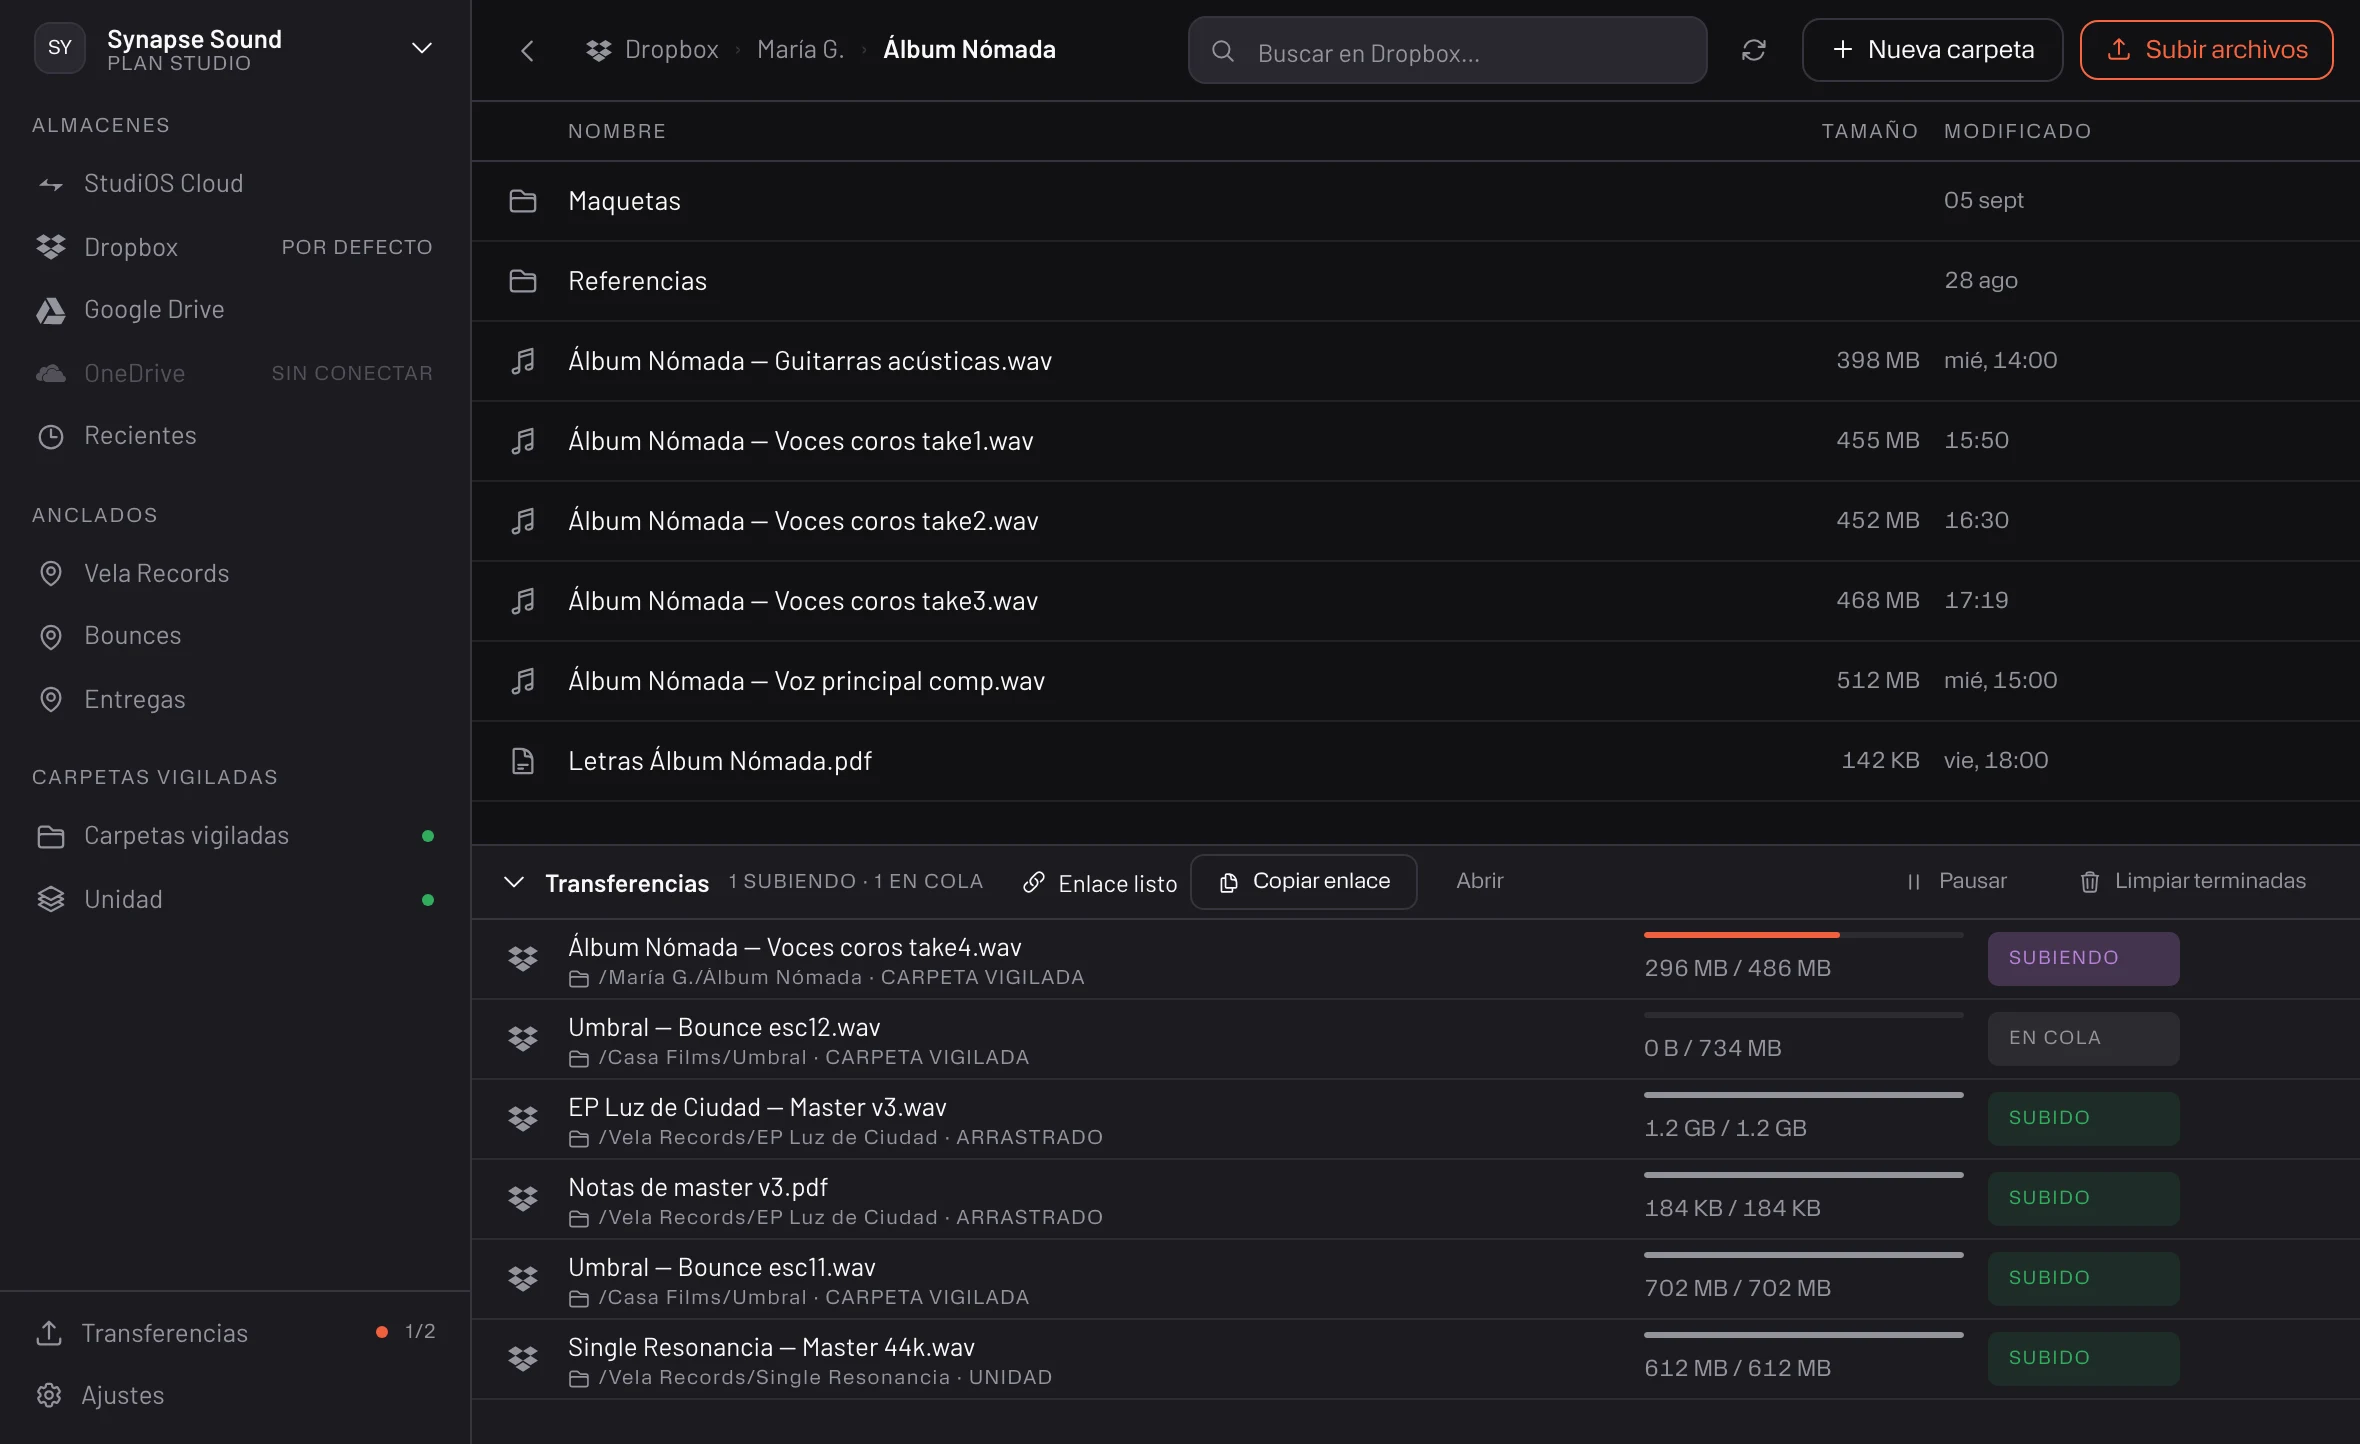Click document icon of Letras Álbum Nómada.pdf
The width and height of the screenshot is (2360, 1444).
[x=523, y=761]
